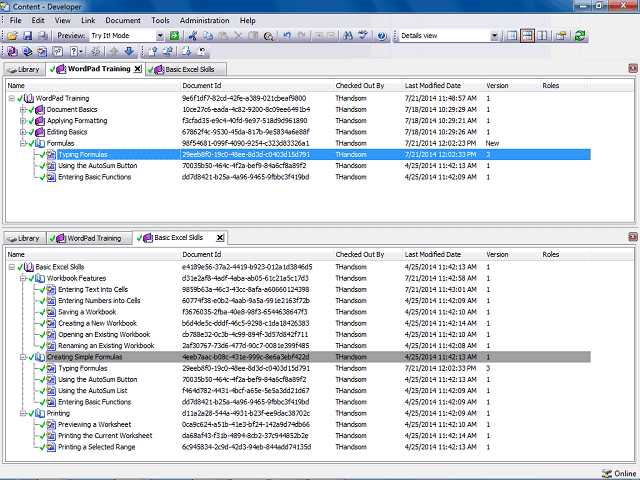Open the File menu
Viewport: 640px width, 480px height.
(x=16, y=20)
